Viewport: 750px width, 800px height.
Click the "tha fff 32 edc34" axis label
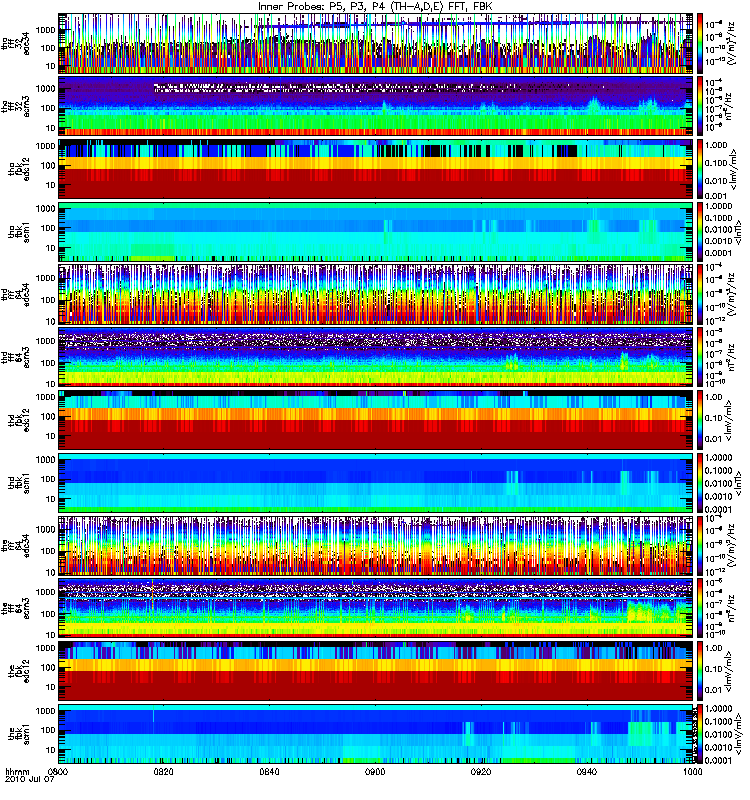[x=15, y=43]
